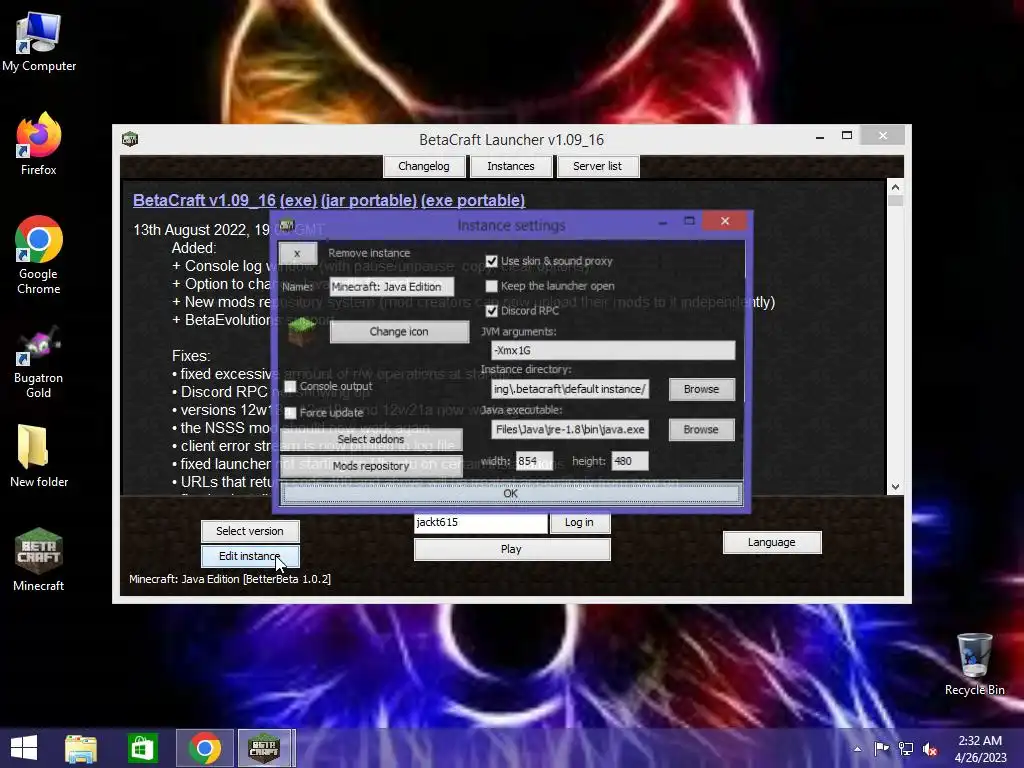The image size is (1024, 768).
Task: Switch to the Changelog tab
Action: [x=424, y=166]
